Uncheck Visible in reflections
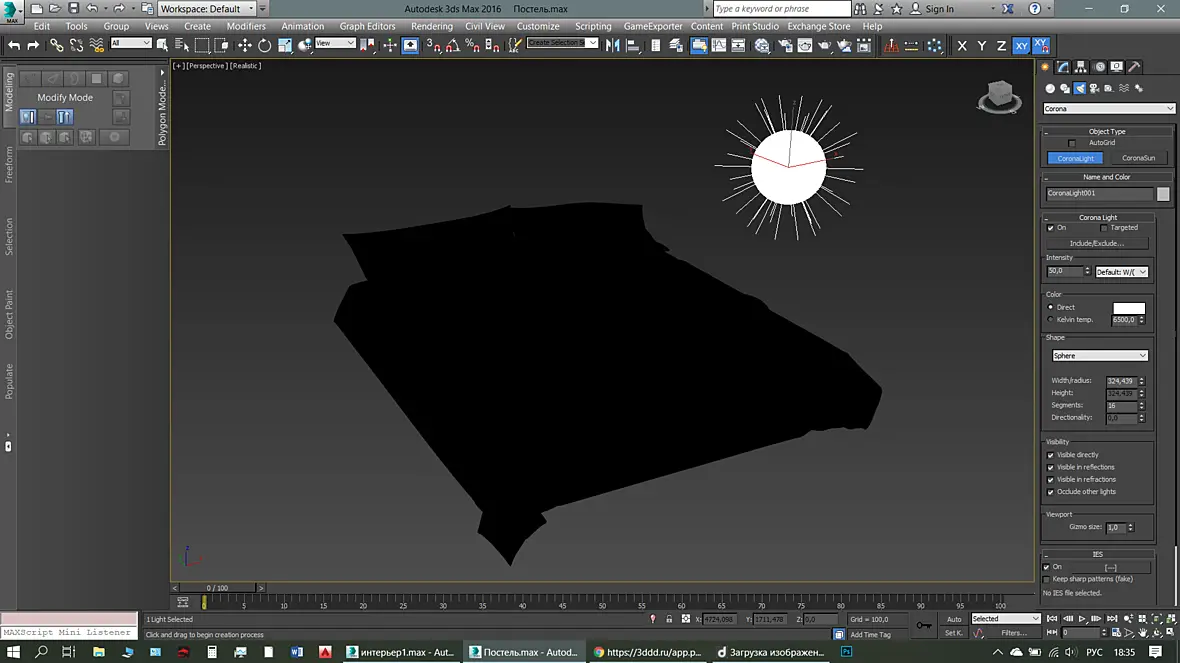This screenshot has width=1180, height=663. coord(1051,467)
